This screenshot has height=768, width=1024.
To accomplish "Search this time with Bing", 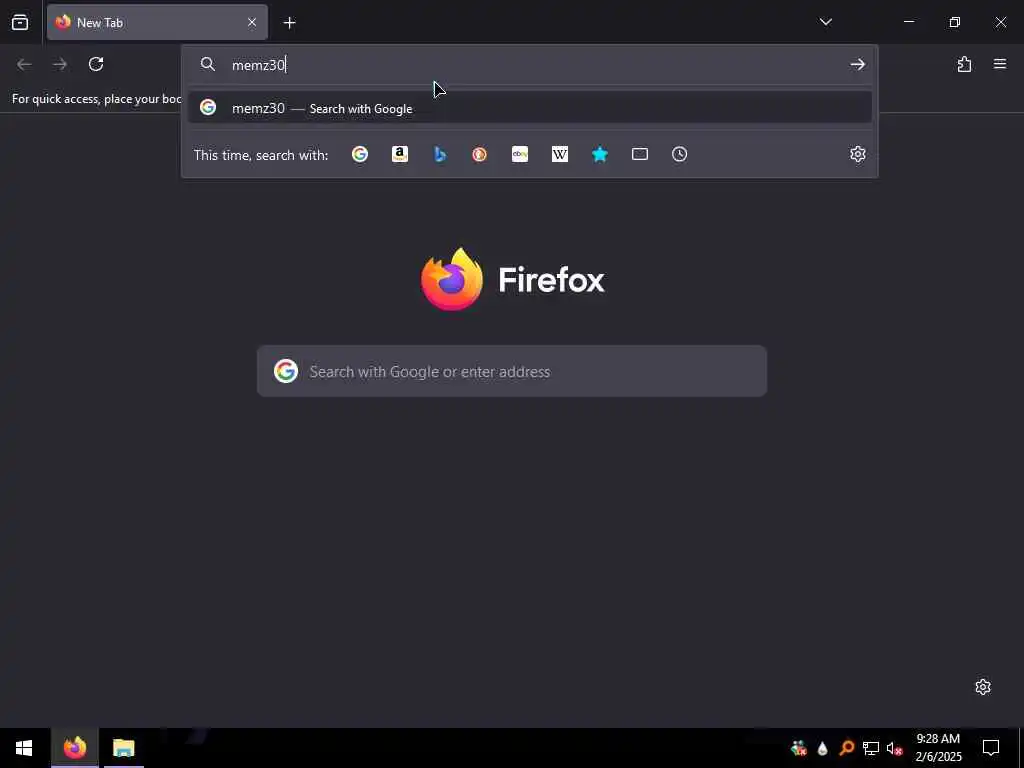I will click(x=440, y=154).
